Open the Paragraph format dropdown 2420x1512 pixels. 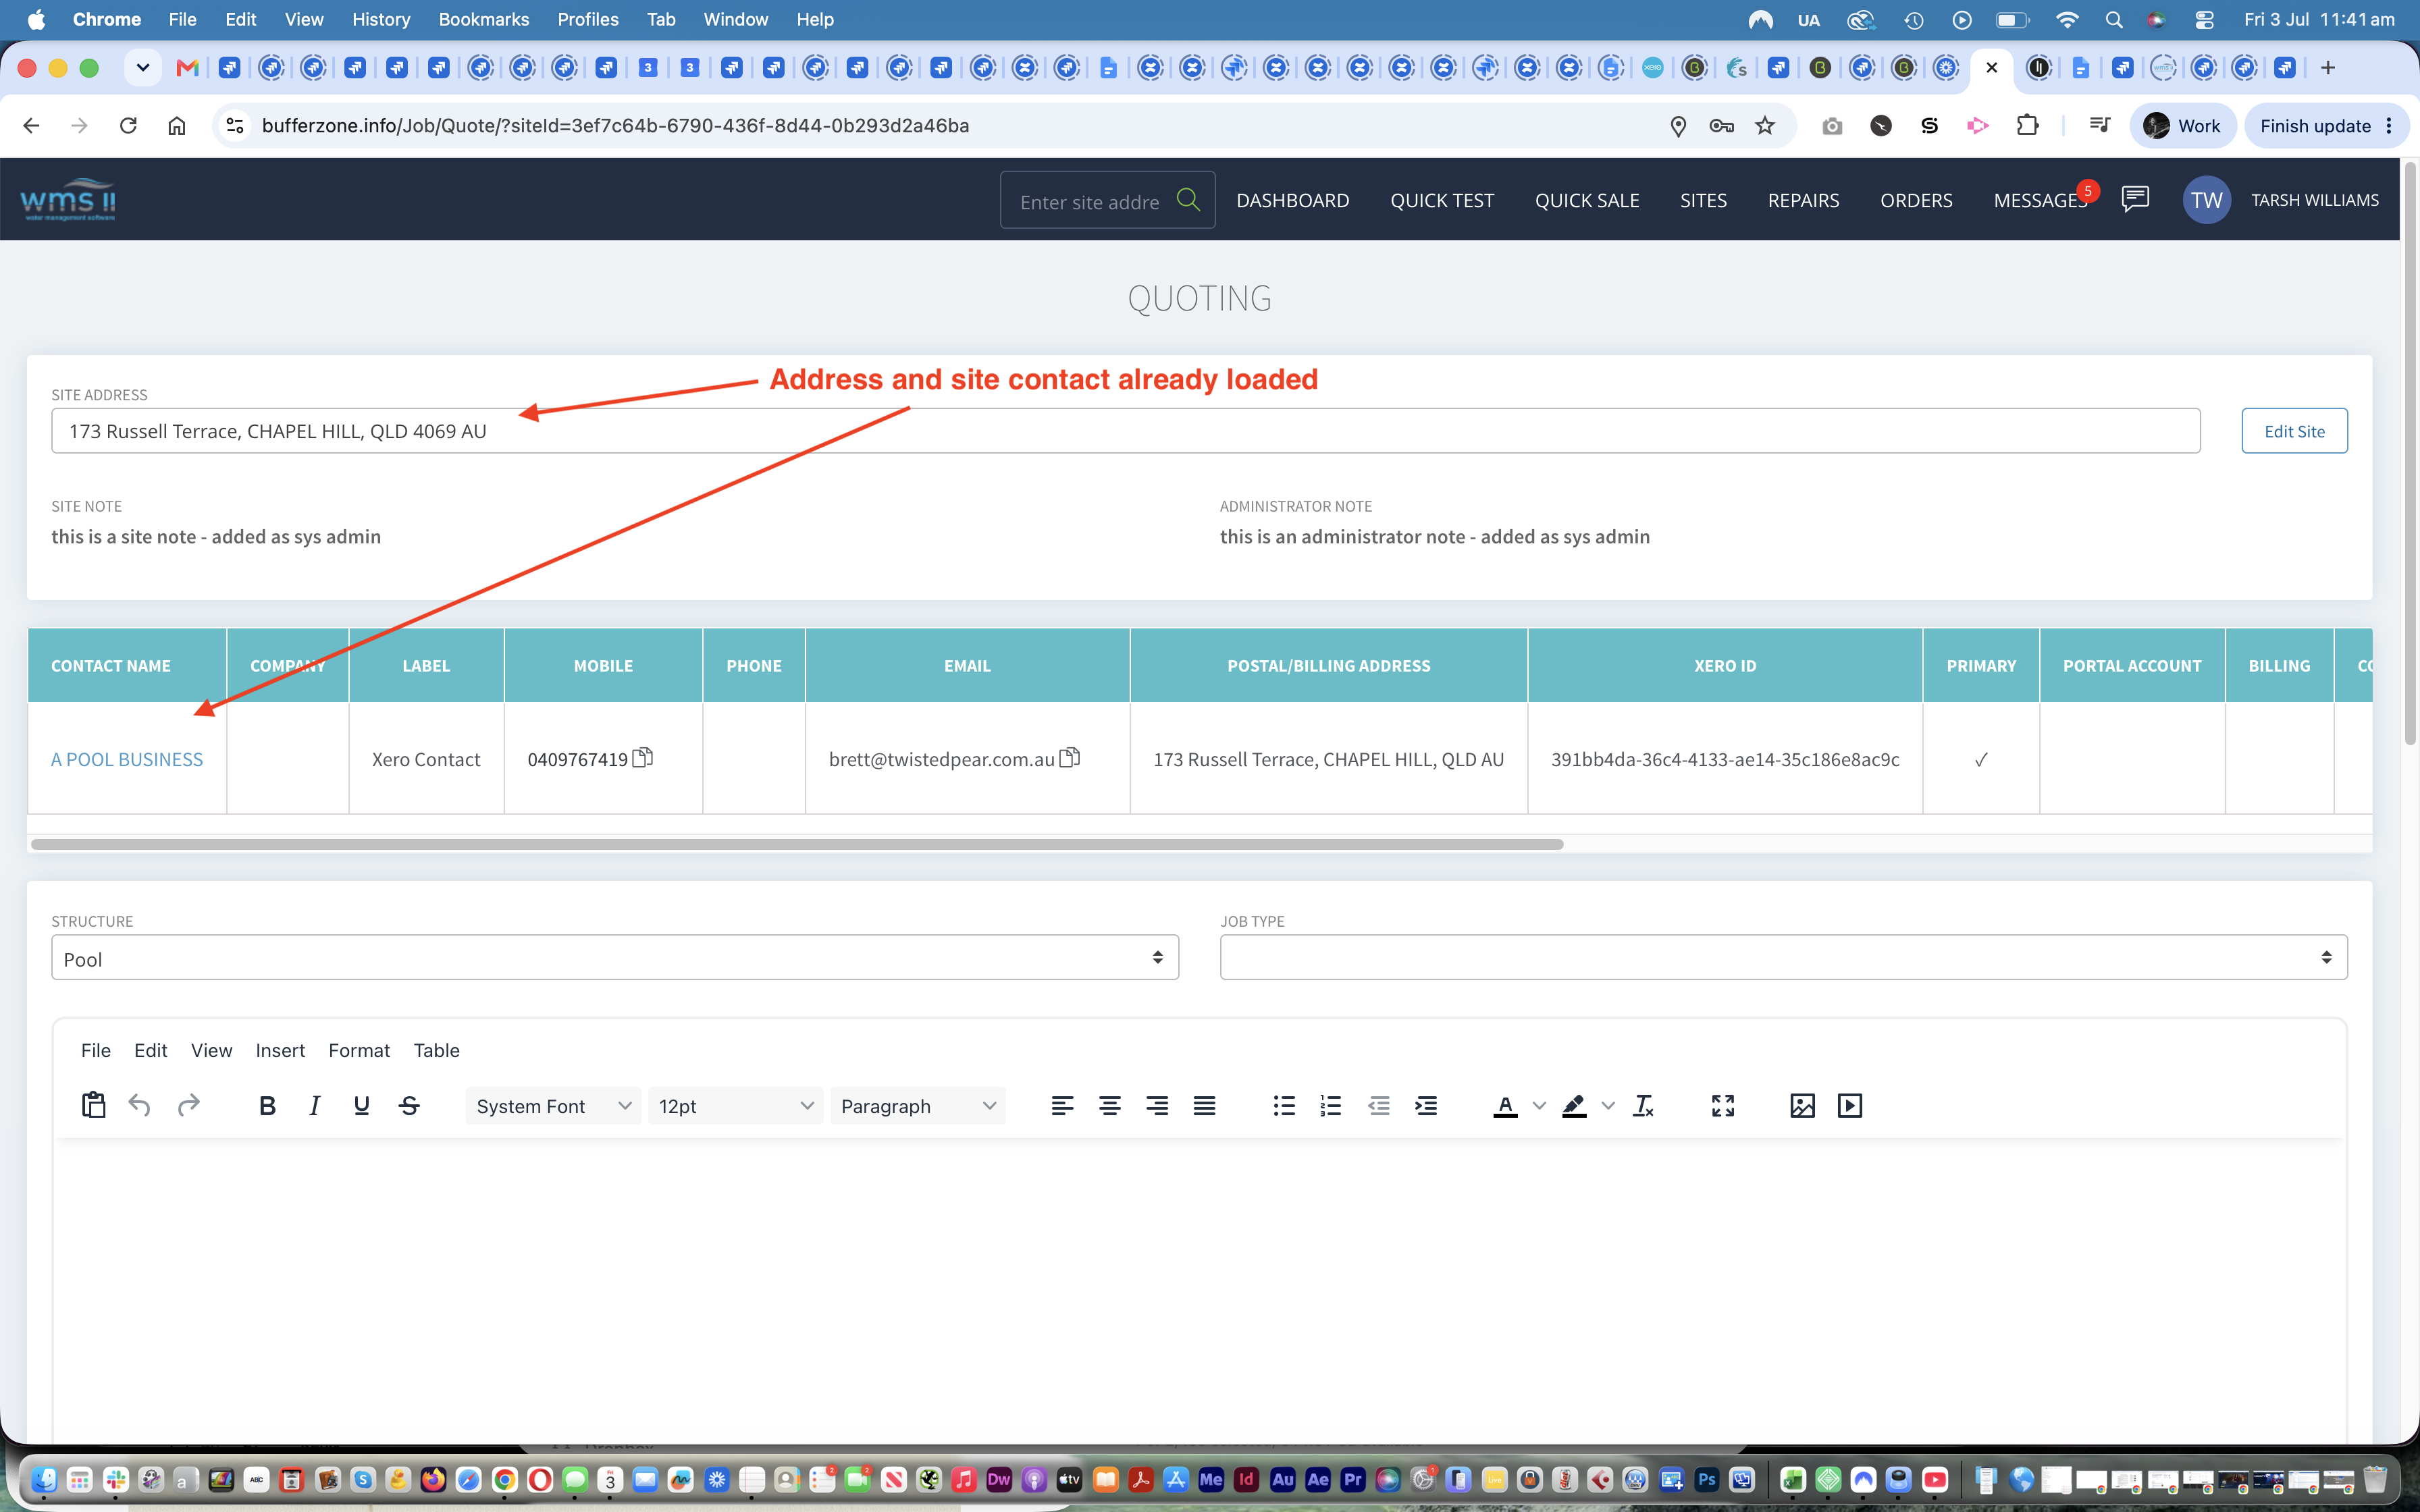pyautogui.click(x=918, y=1106)
